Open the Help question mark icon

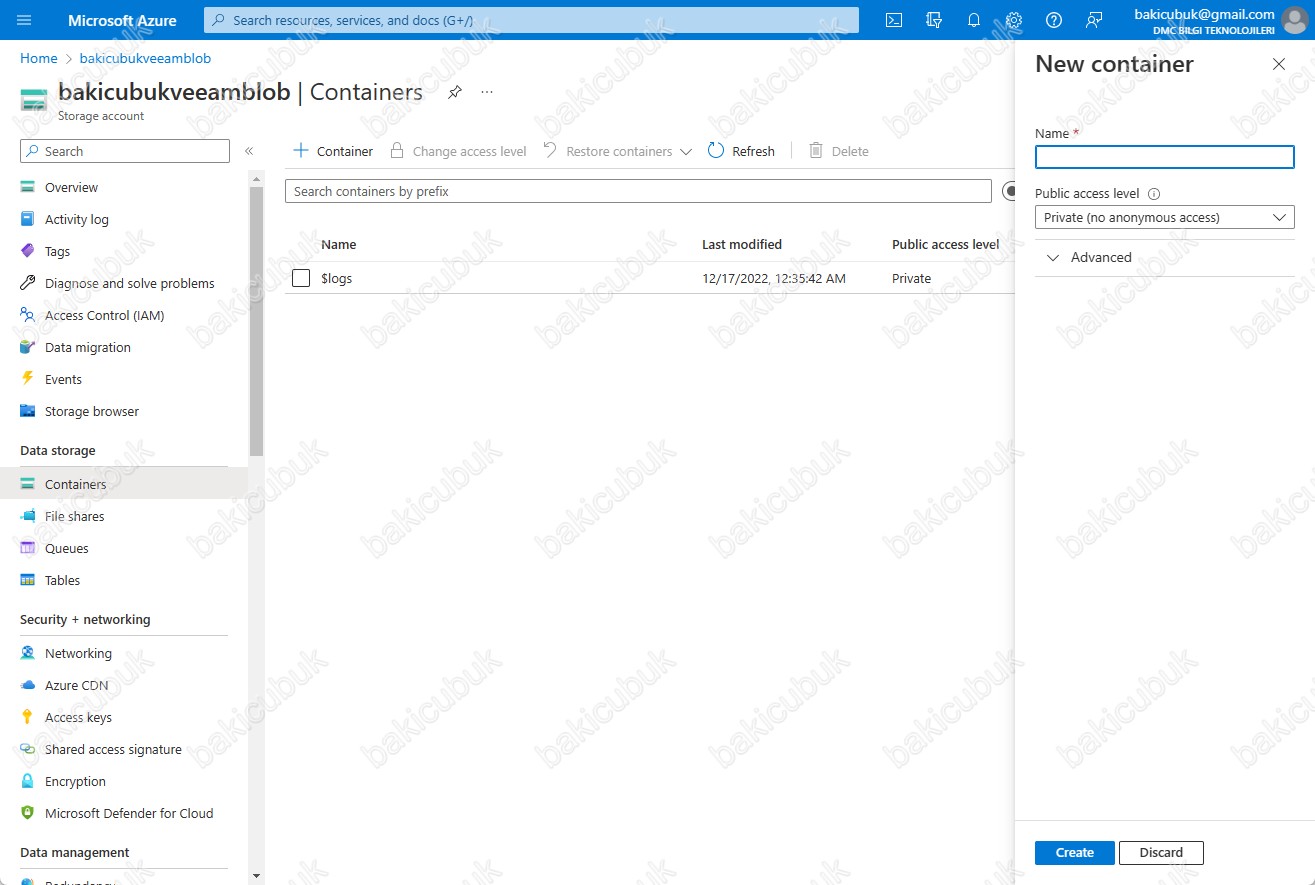click(x=1054, y=20)
